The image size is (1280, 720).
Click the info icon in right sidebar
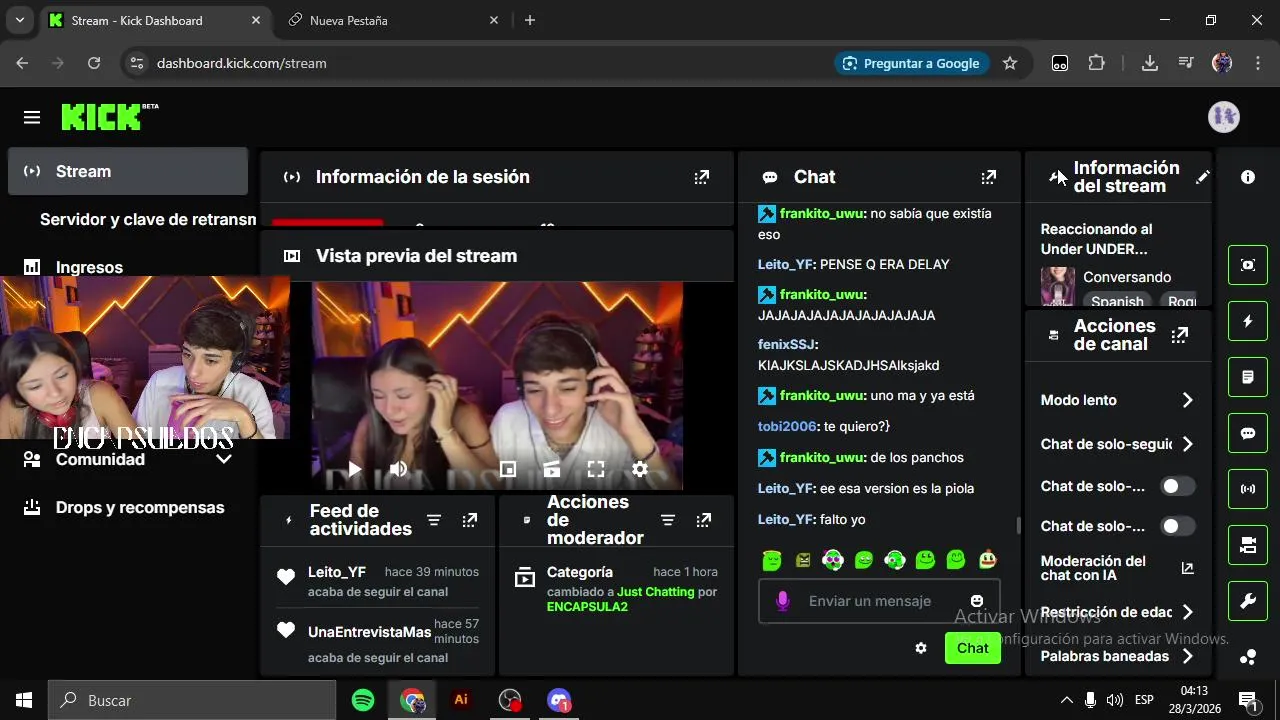pos(1248,177)
